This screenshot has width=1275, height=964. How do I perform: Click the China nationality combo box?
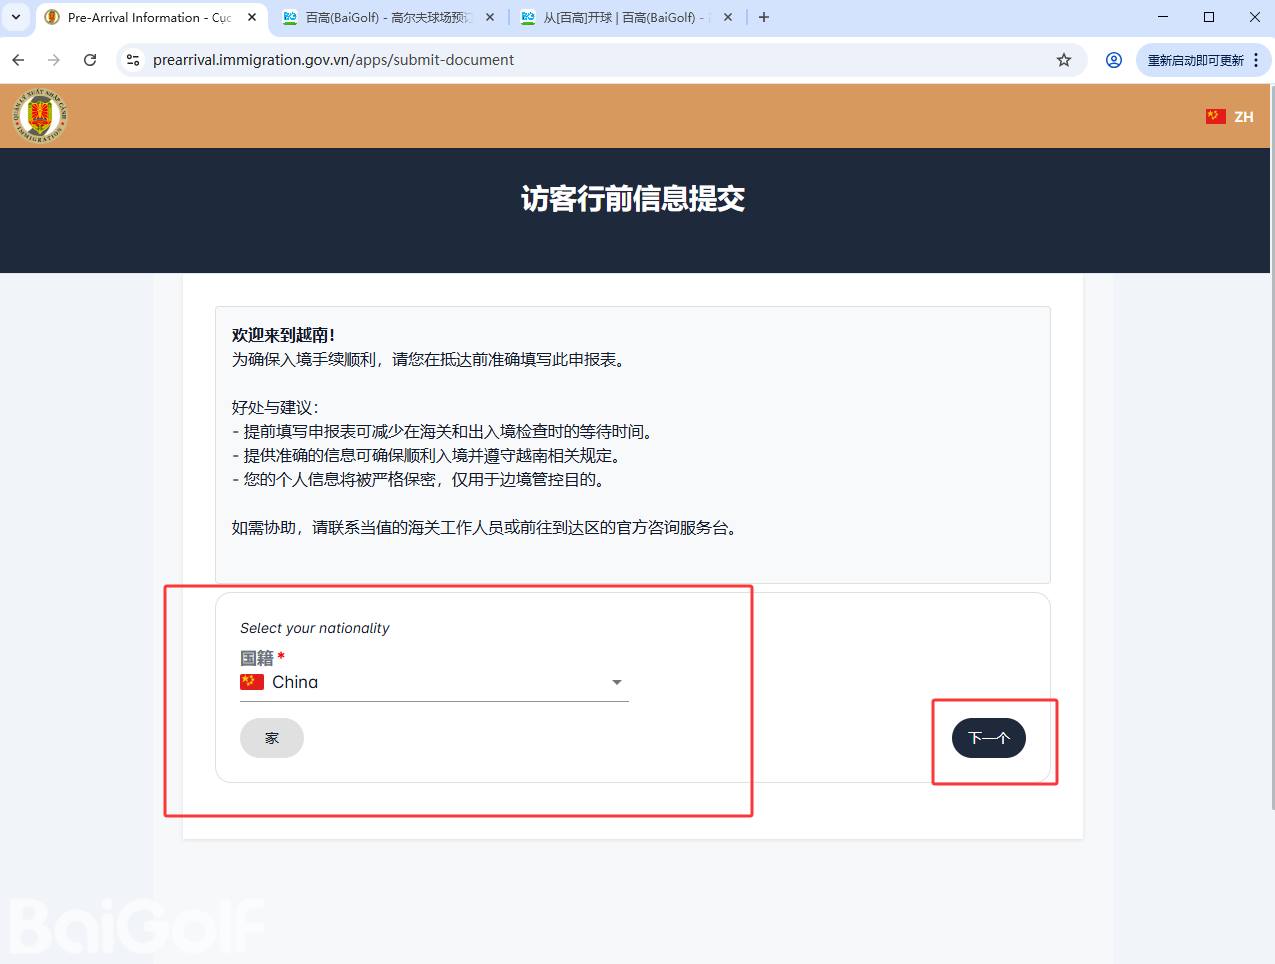point(430,682)
